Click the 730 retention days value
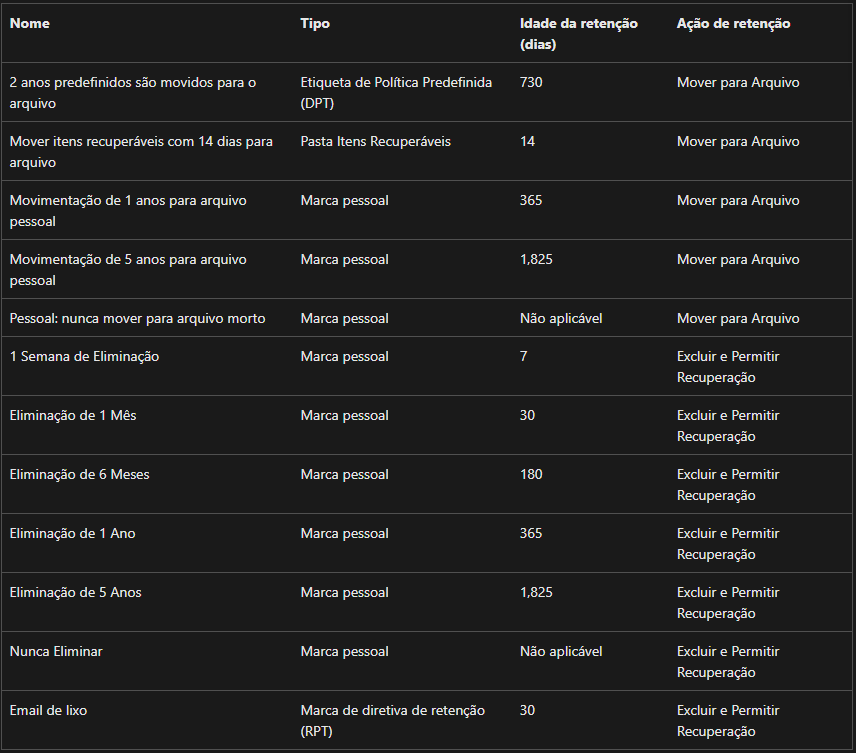856x753 pixels. click(531, 82)
